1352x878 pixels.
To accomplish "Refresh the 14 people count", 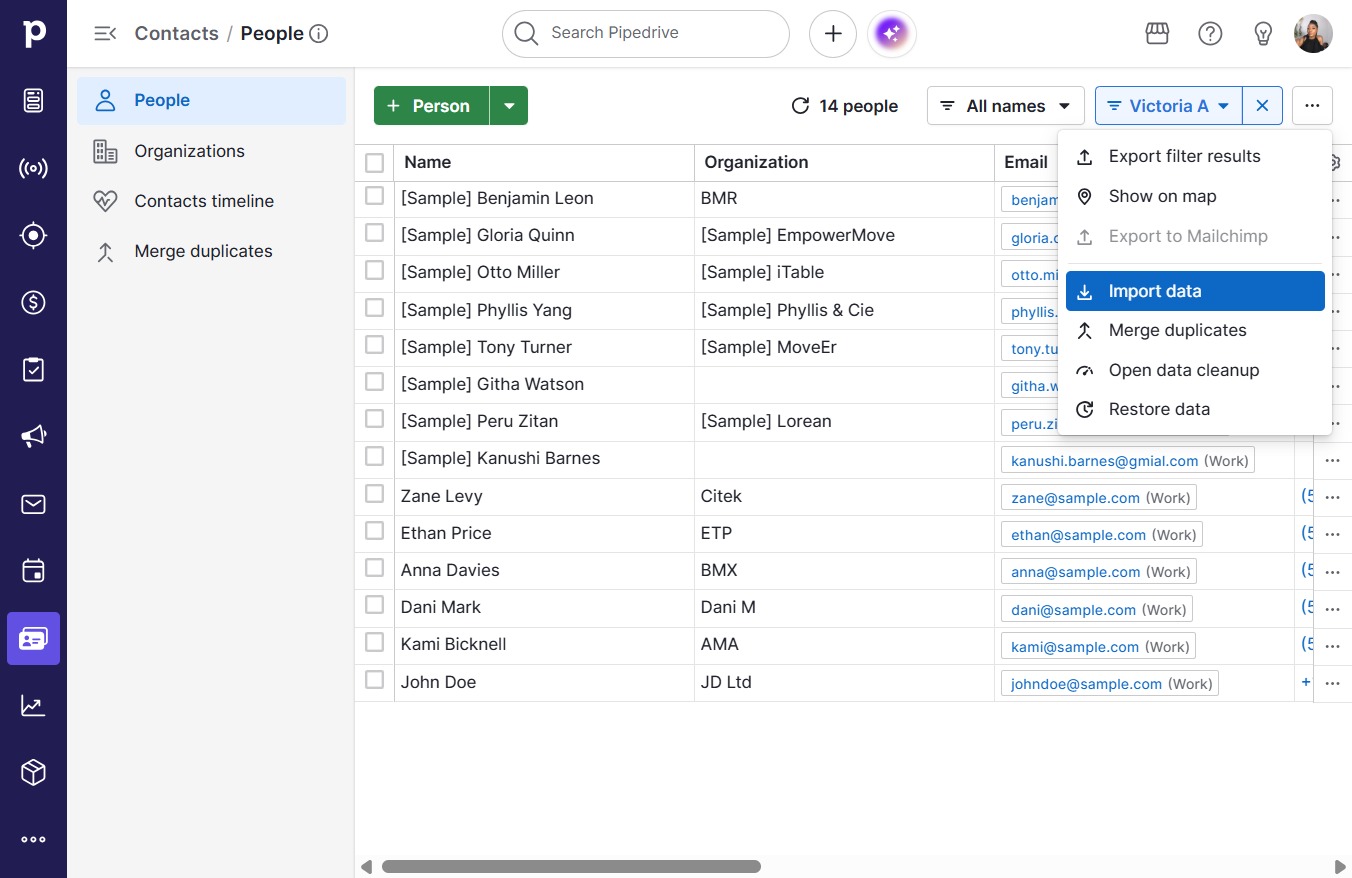I will pyautogui.click(x=800, y=106).
